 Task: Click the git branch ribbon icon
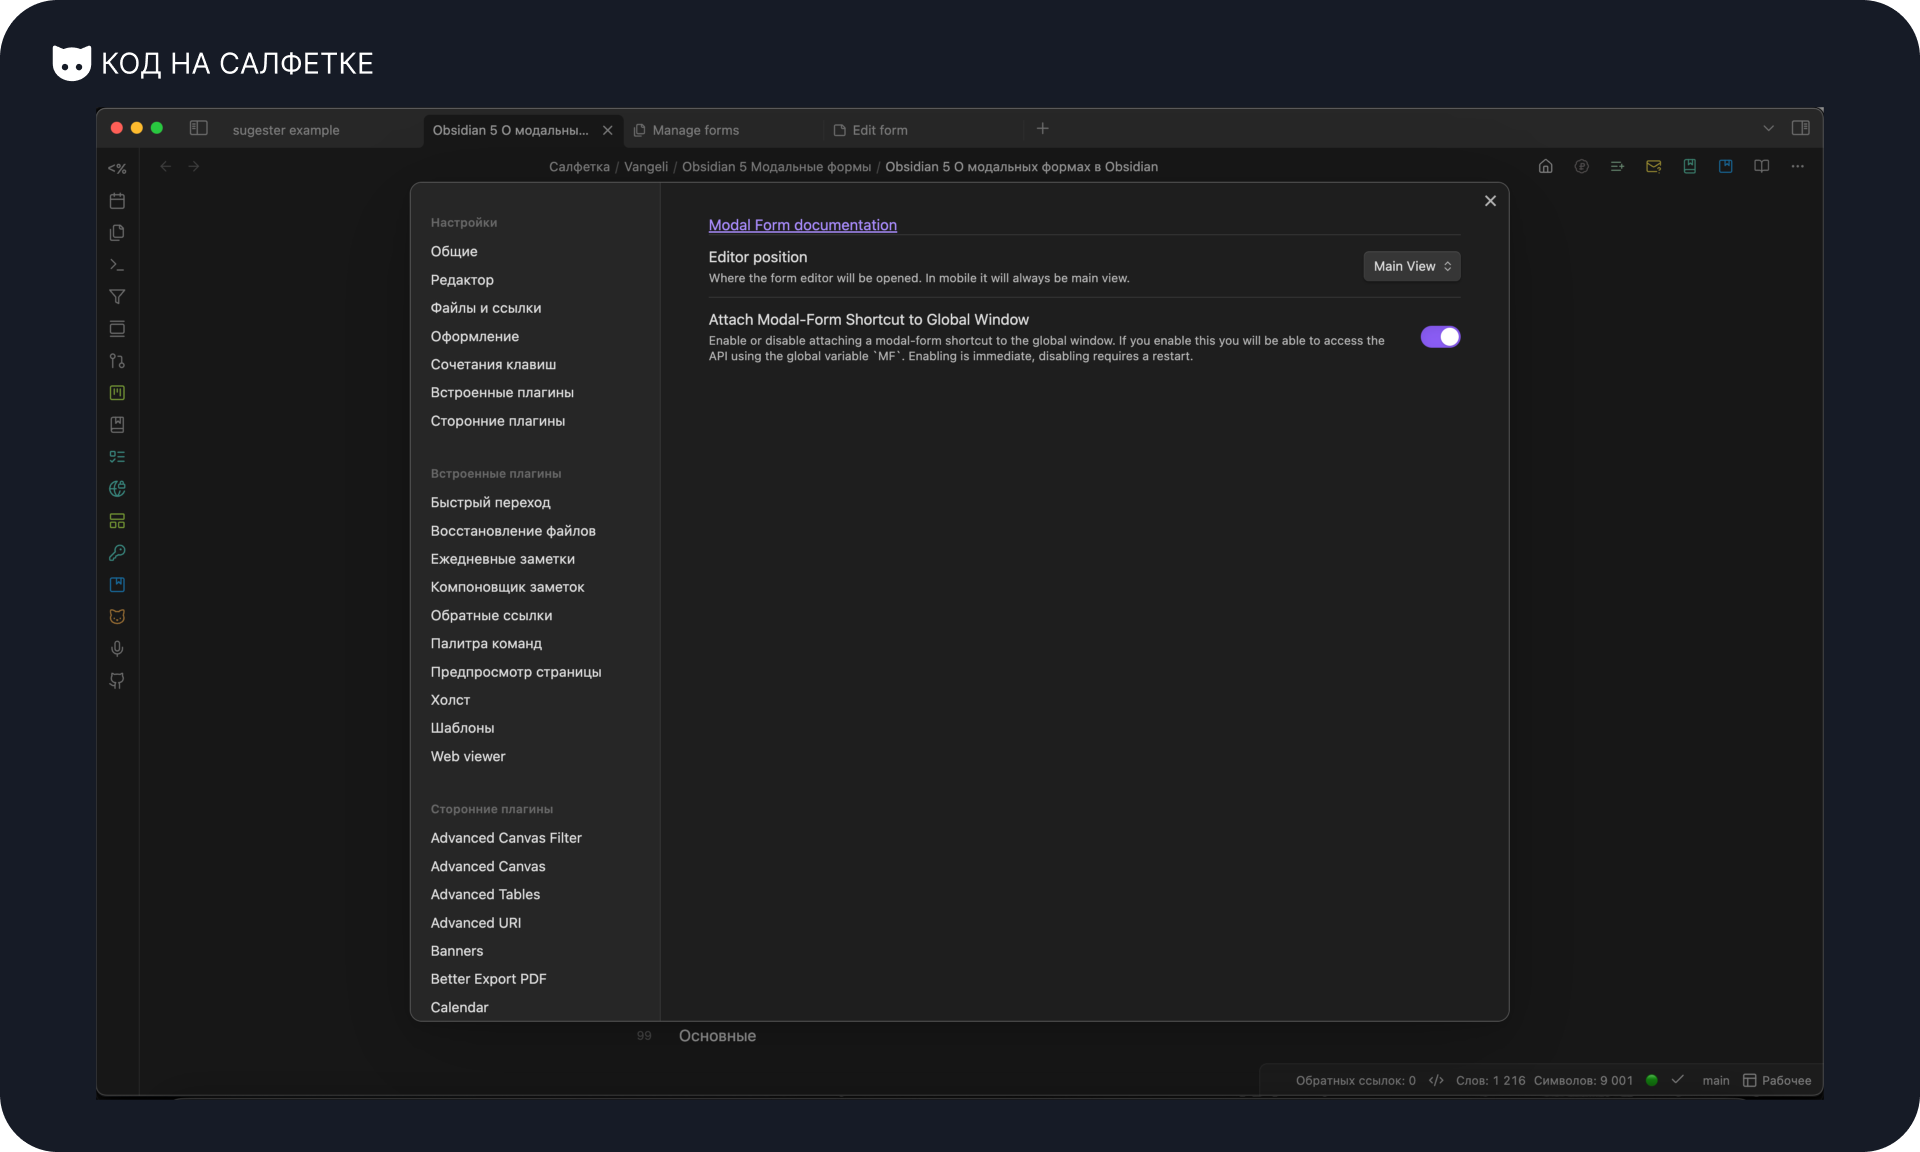tap(117, 361)
